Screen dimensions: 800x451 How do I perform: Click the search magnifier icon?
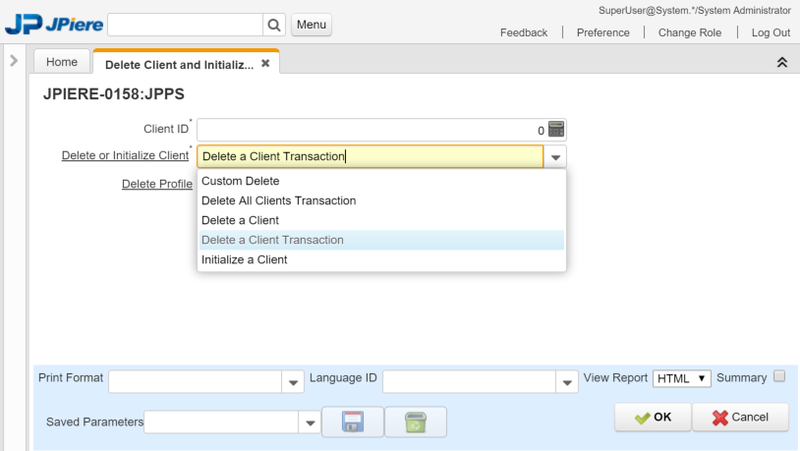(274, 25)
